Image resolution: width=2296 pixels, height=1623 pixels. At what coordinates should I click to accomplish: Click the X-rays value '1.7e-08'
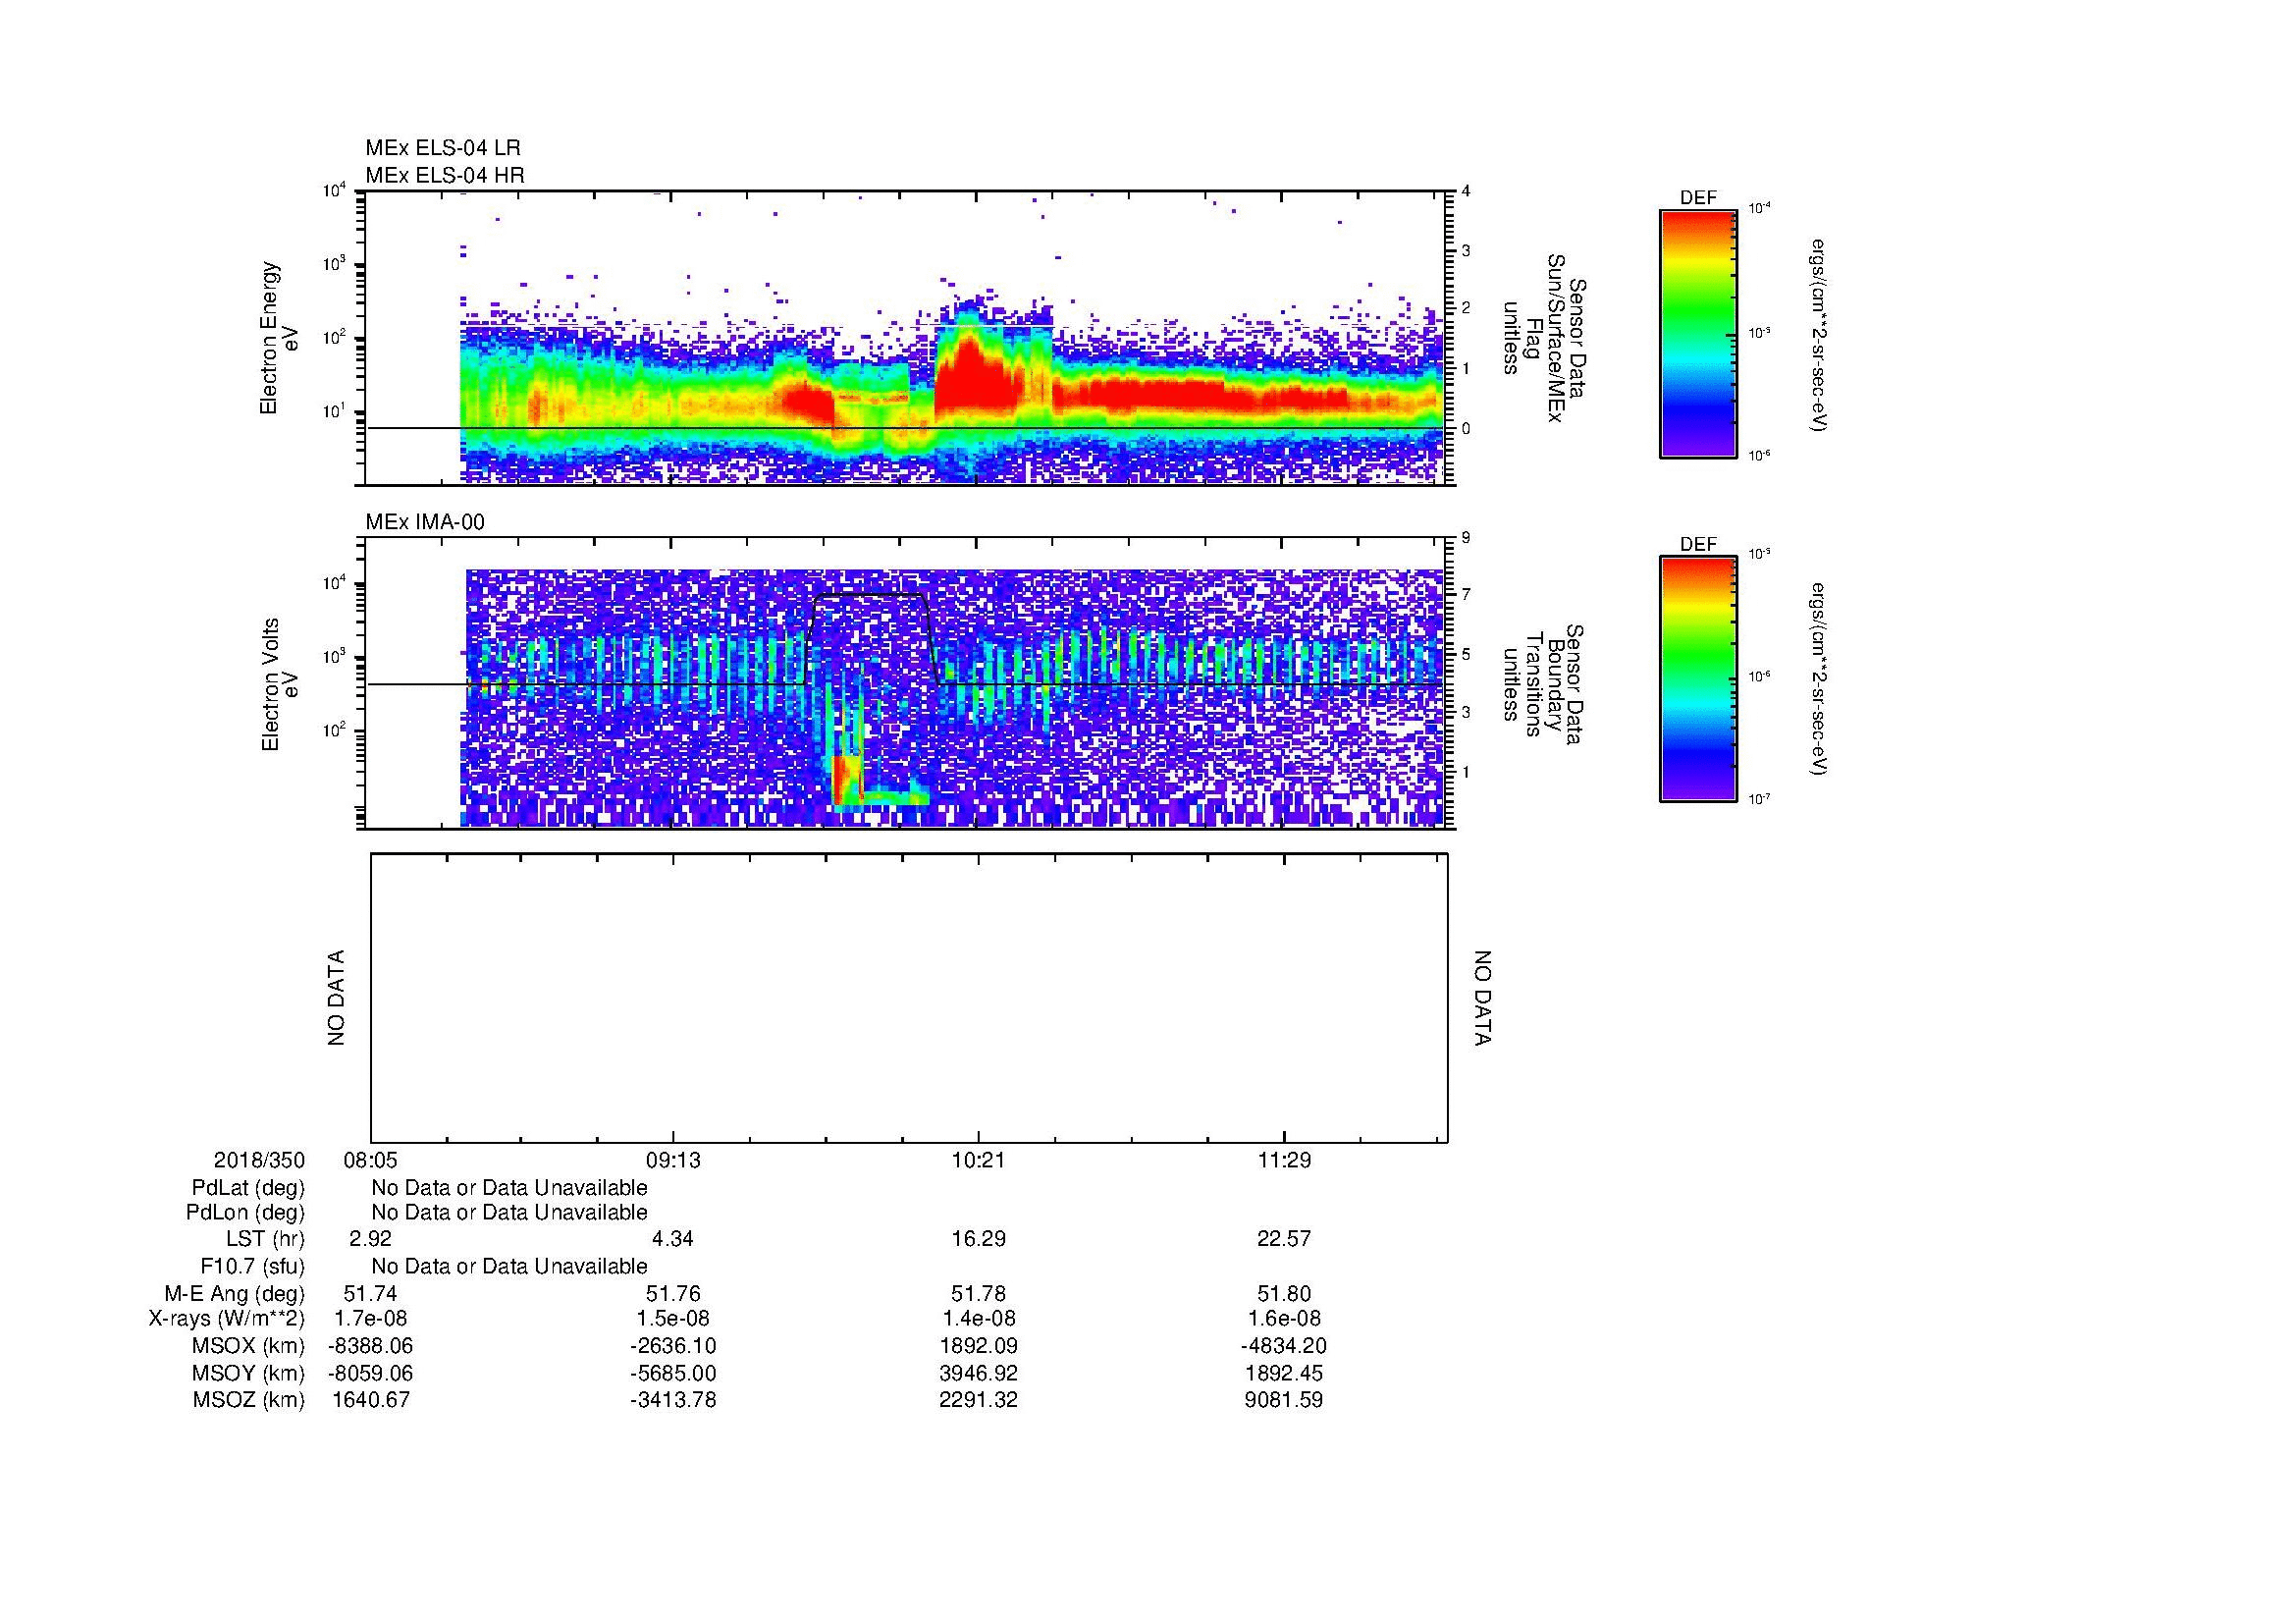(x=370, y=1319)
